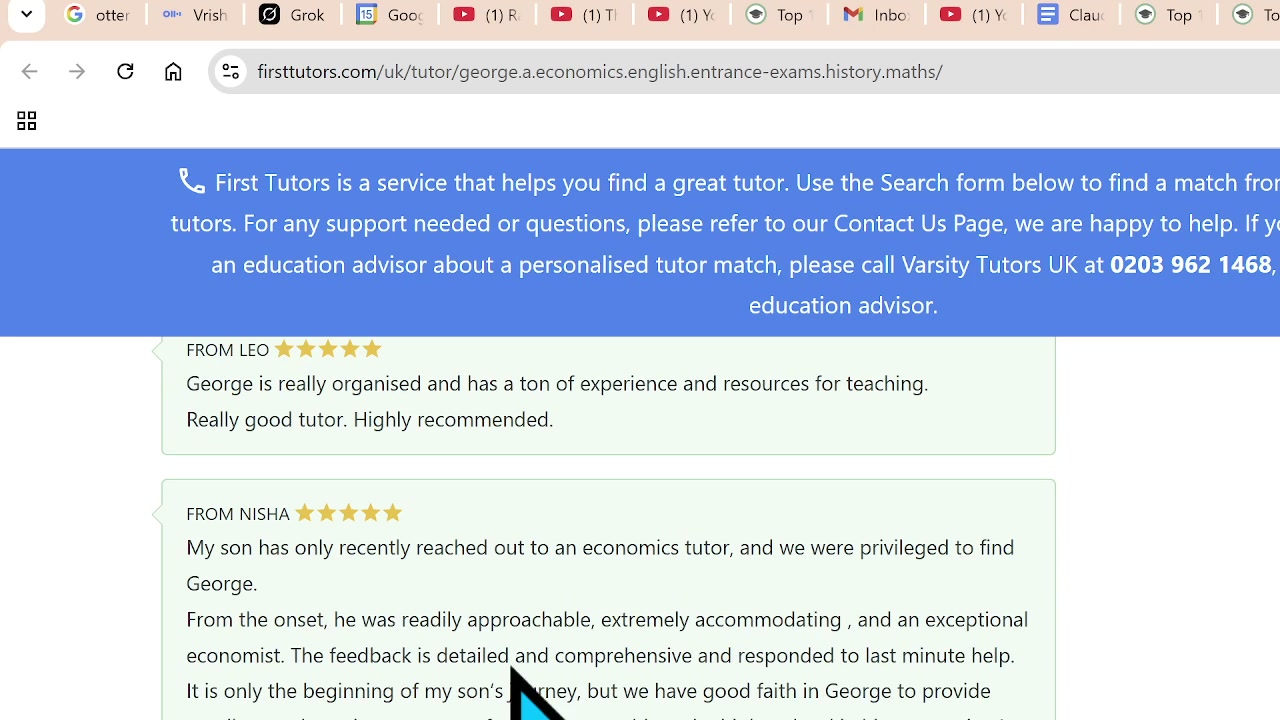
Task: Click the 'Varsity Tutors UK' text in banner
Action: (x=989, y=264)
